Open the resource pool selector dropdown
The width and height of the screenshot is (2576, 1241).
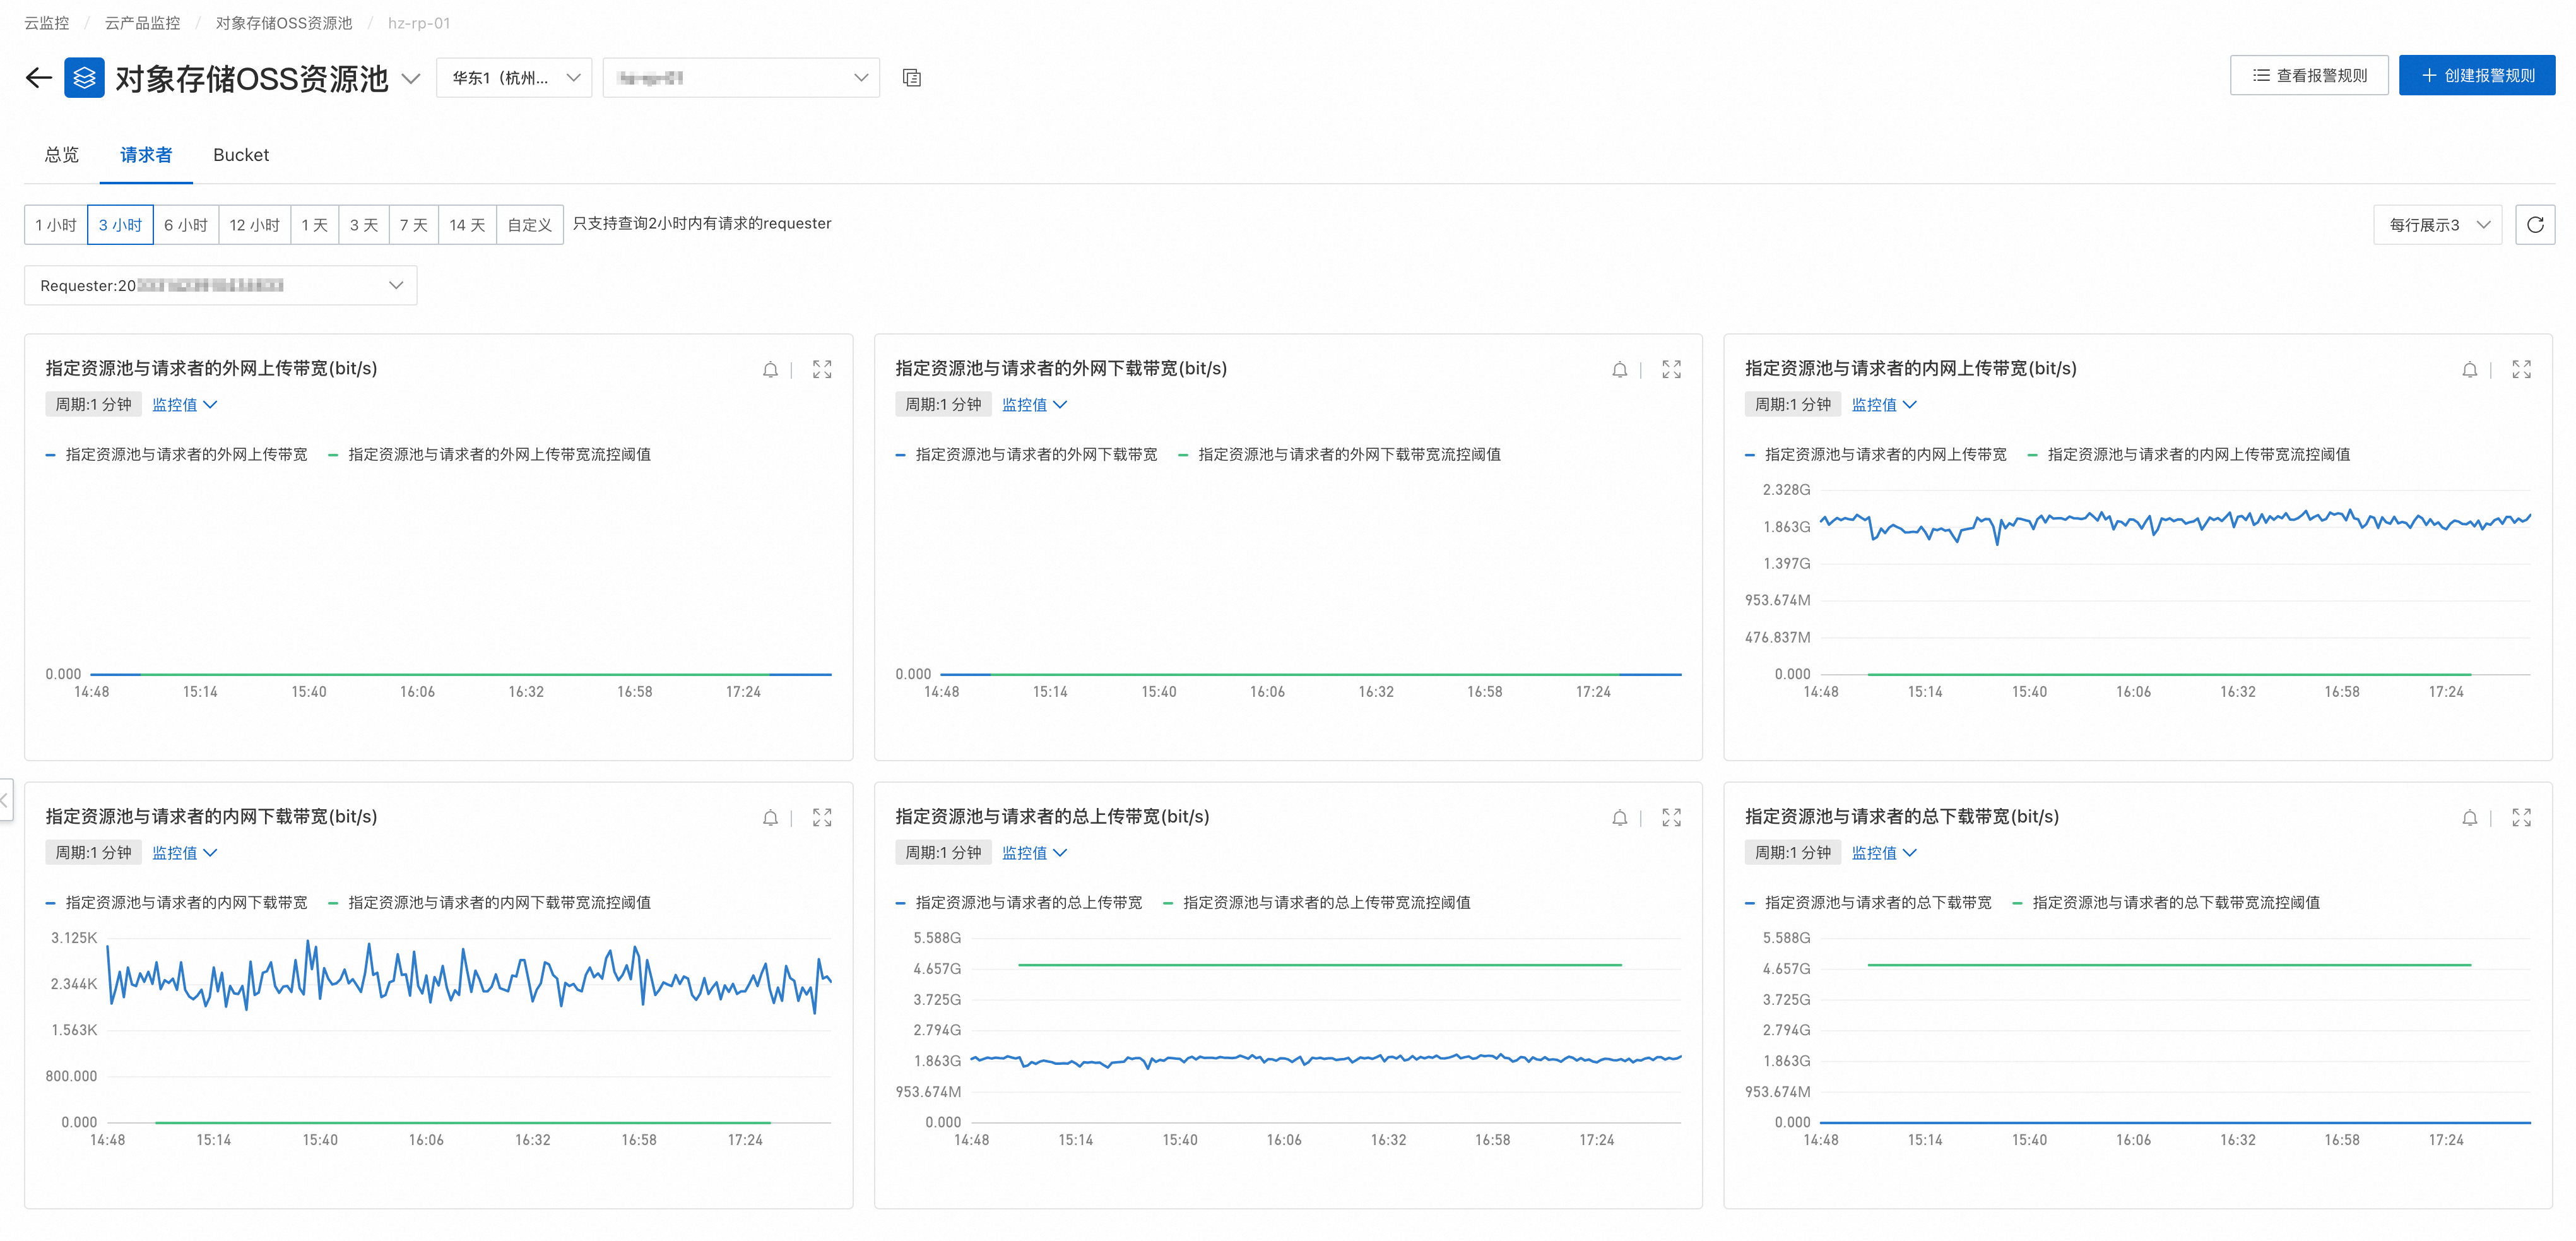tap(741, 78)
